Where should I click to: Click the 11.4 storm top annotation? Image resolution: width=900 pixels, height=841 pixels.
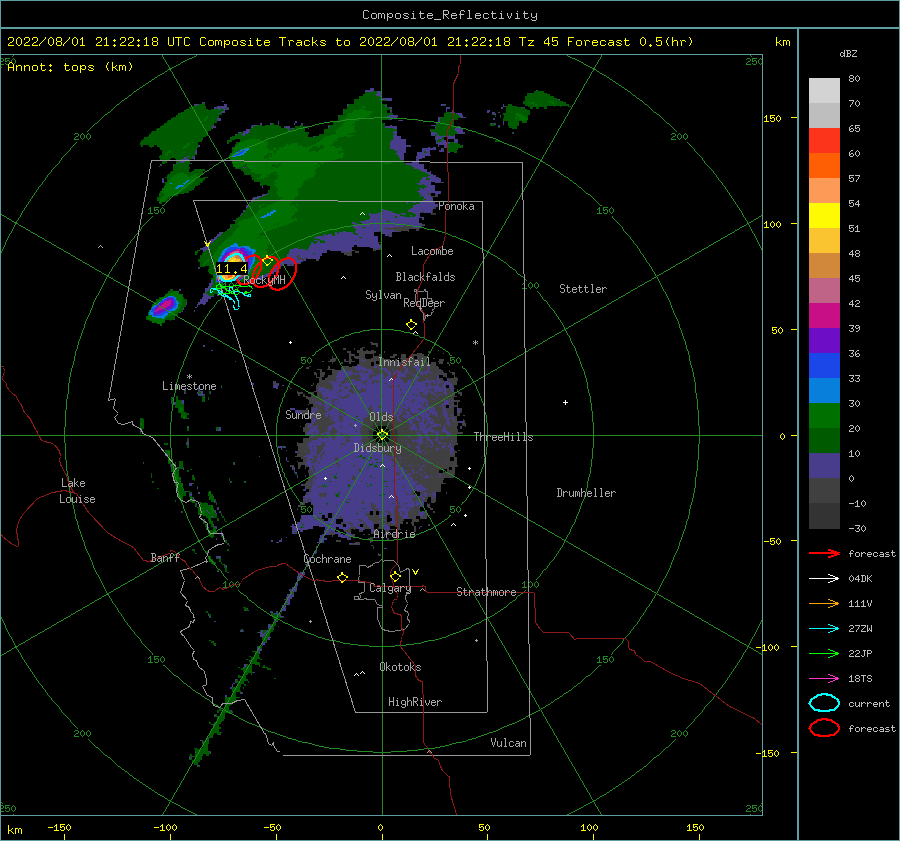pyautogui.click(x=231, y=269)
